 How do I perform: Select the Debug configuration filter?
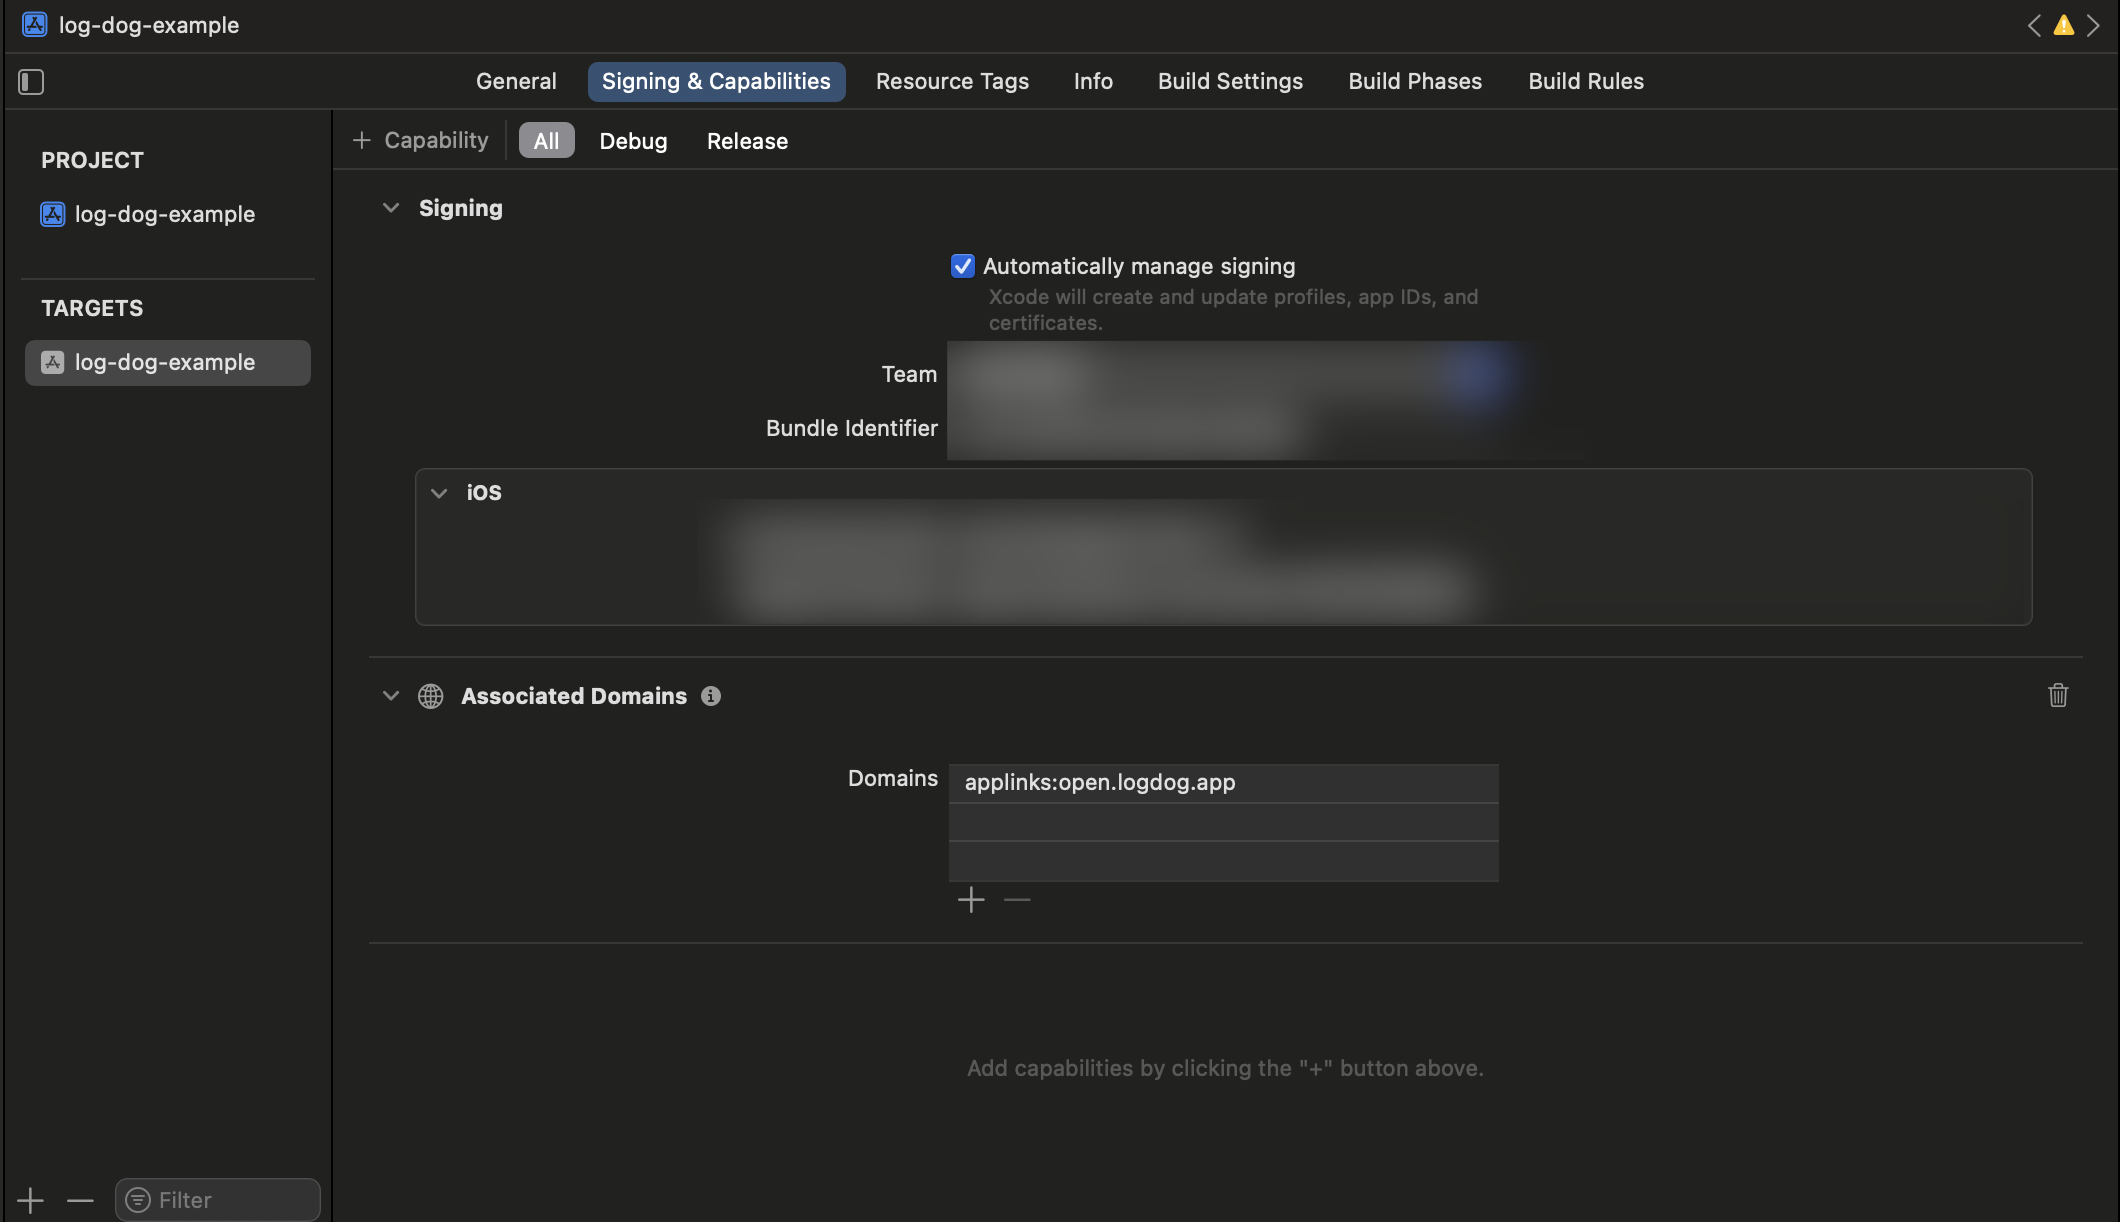pos(633,141)
